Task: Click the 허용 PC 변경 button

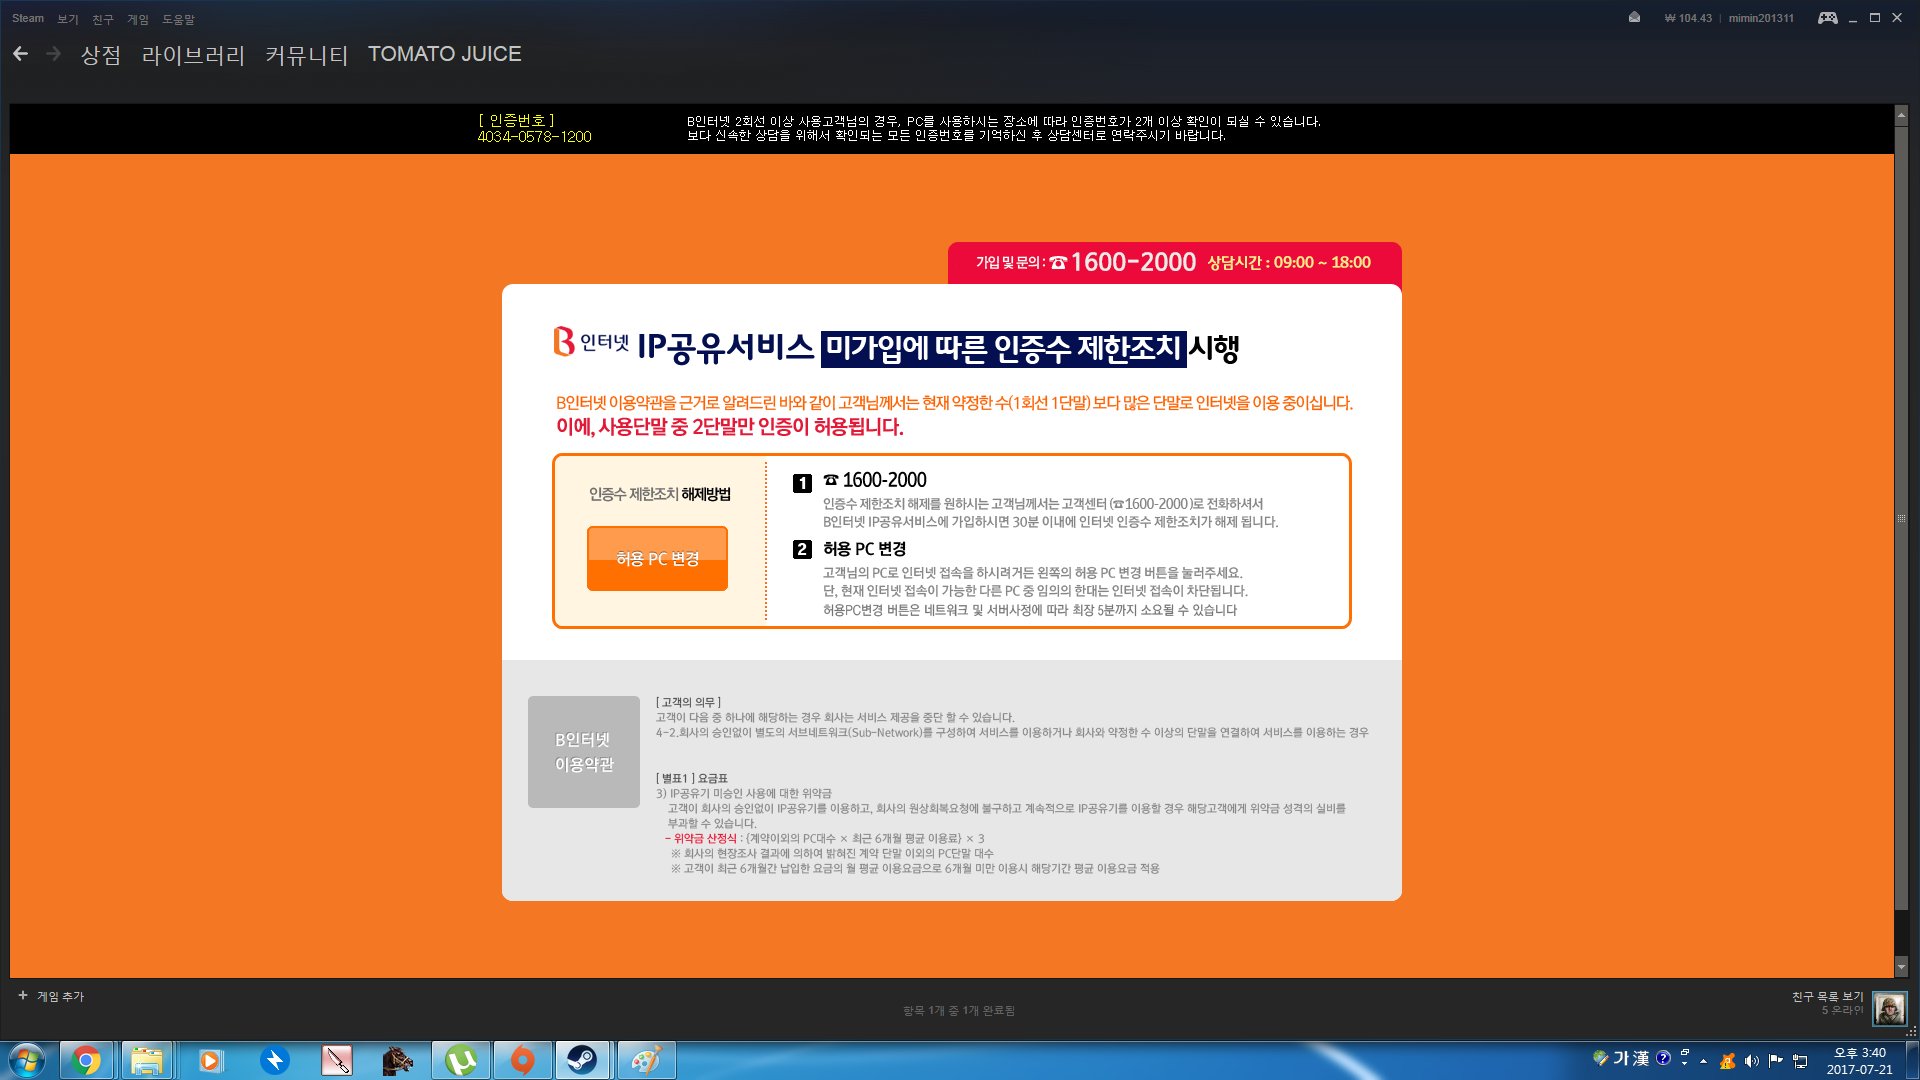Action: point(656,558)
